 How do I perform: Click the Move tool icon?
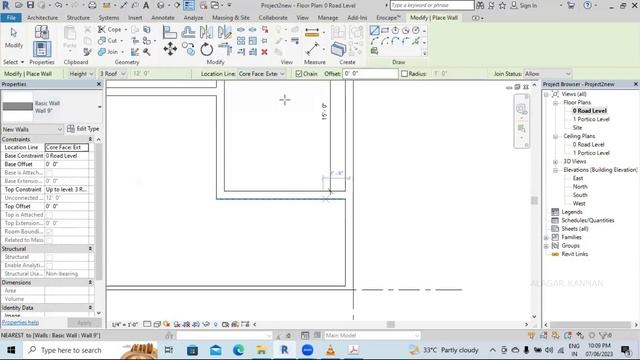[170, 49]
